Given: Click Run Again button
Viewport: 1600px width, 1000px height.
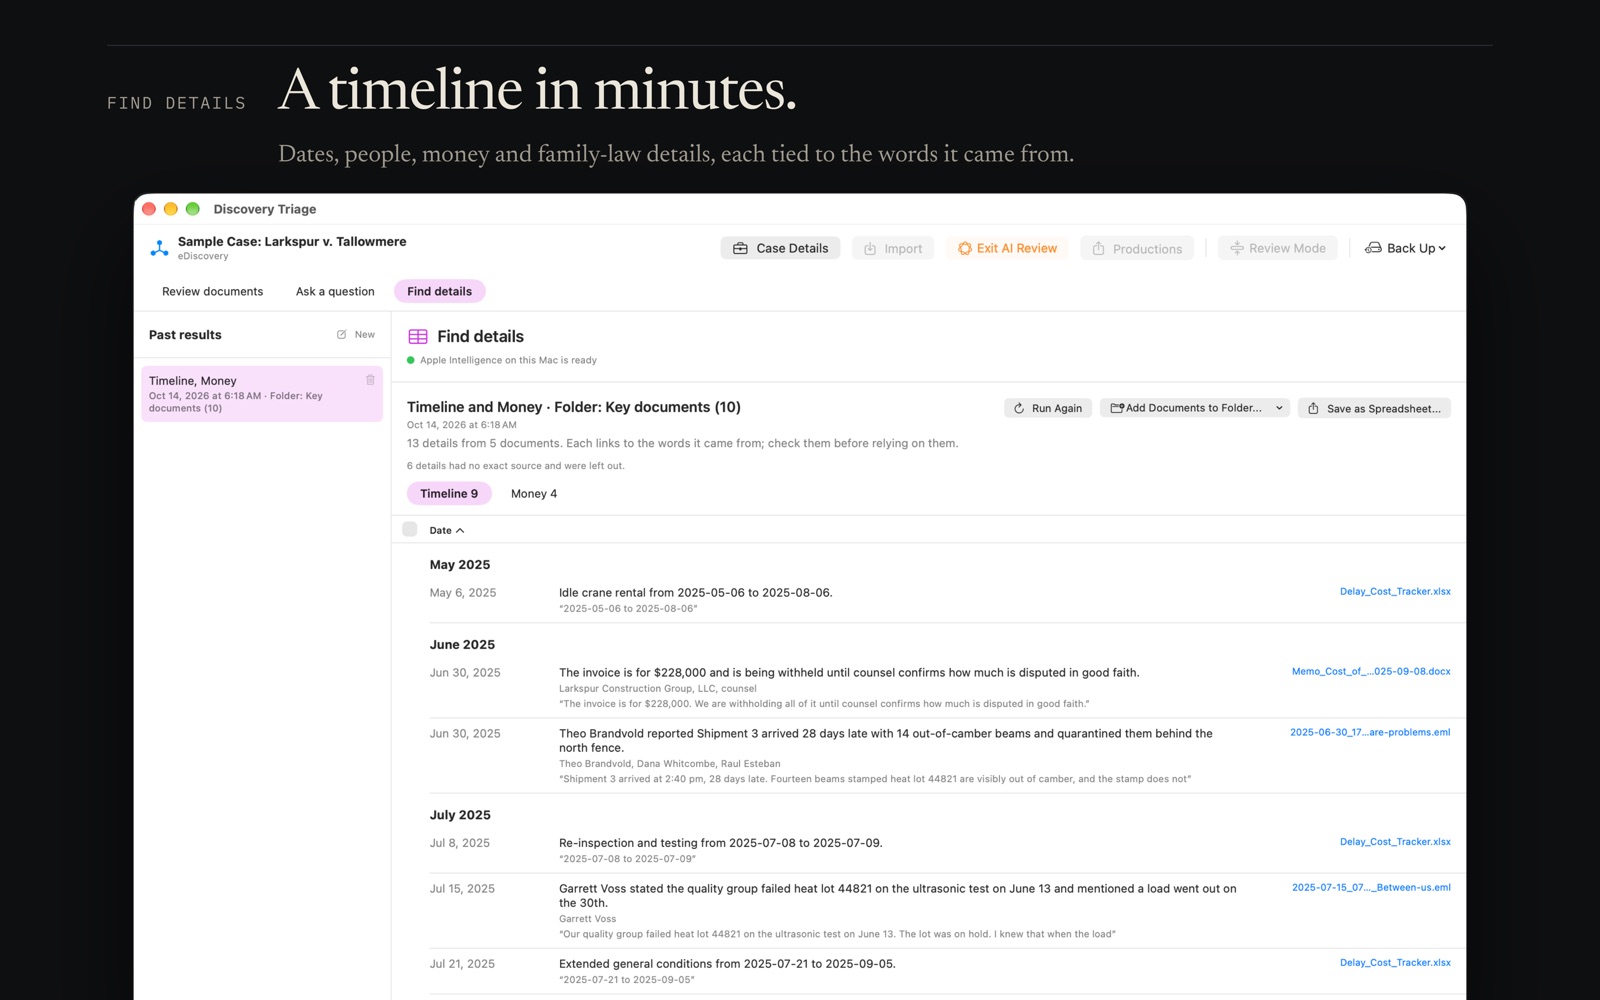Looking at the screenshot, I should pyautogui.click(x=1047, y=408).
